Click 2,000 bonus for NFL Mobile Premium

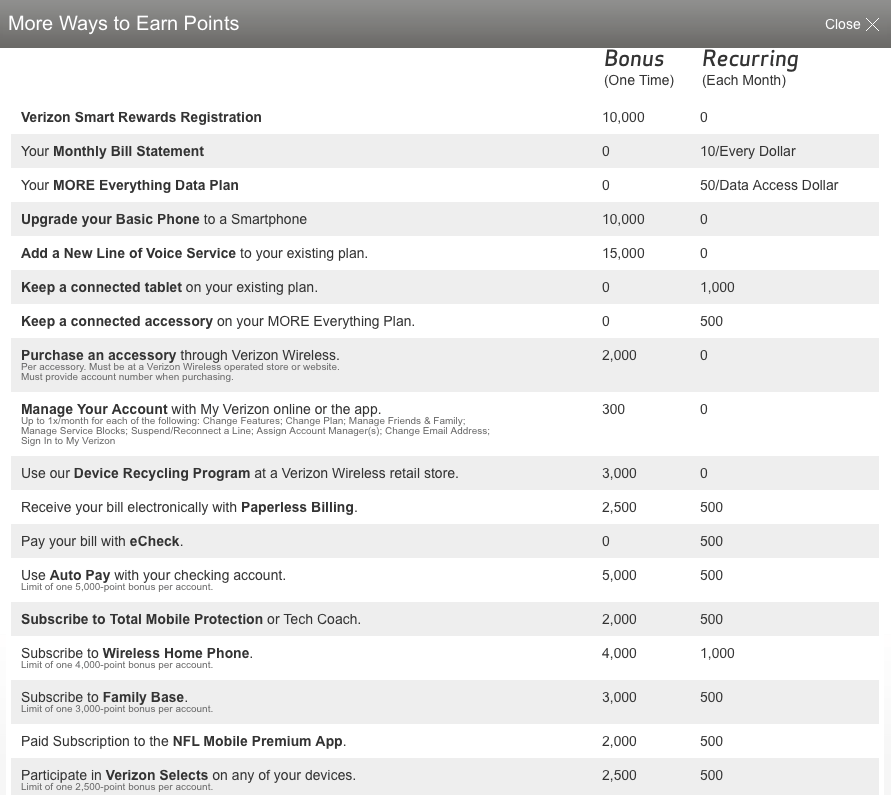click(619, 742)
